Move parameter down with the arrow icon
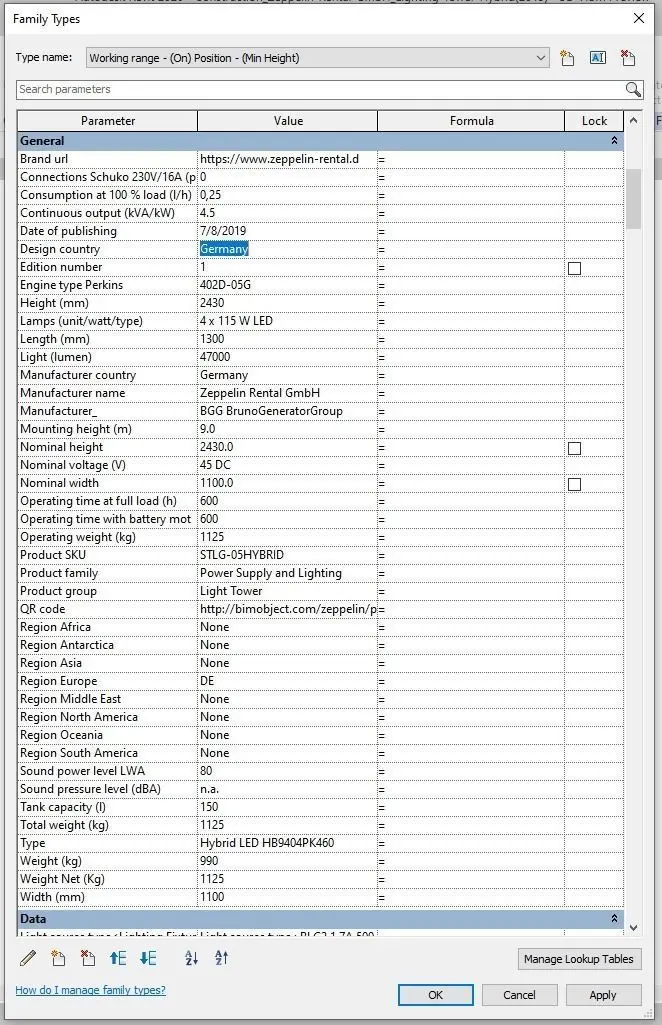The width and height of the screenshot is (662, 1025). (148, 958)
